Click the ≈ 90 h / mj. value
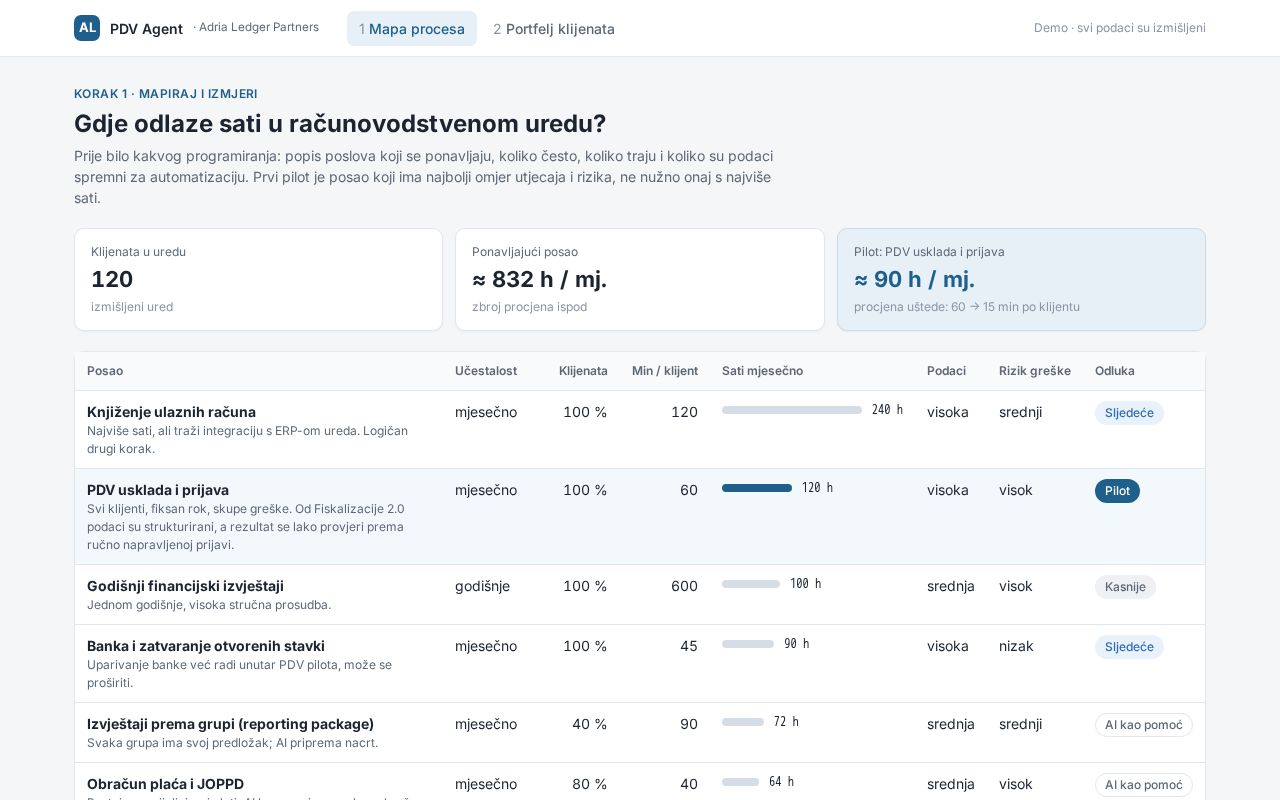Screen dimensions: 1280x800 914,279
